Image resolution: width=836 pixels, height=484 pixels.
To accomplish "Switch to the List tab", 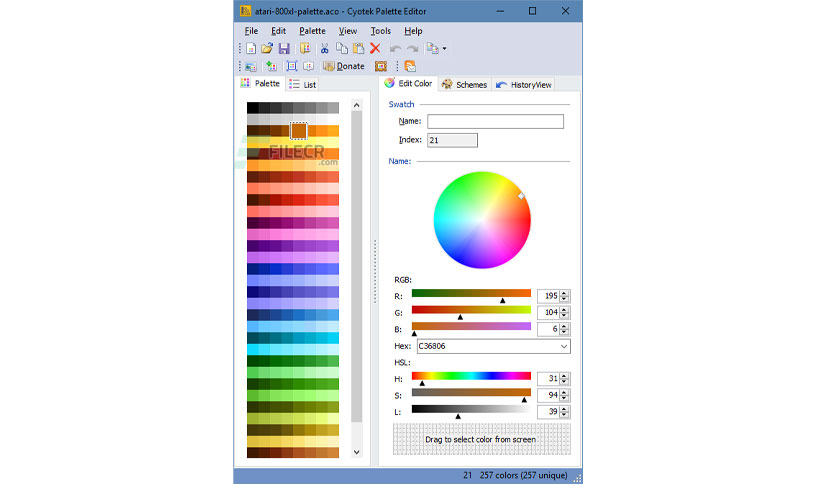I will 303,84.
